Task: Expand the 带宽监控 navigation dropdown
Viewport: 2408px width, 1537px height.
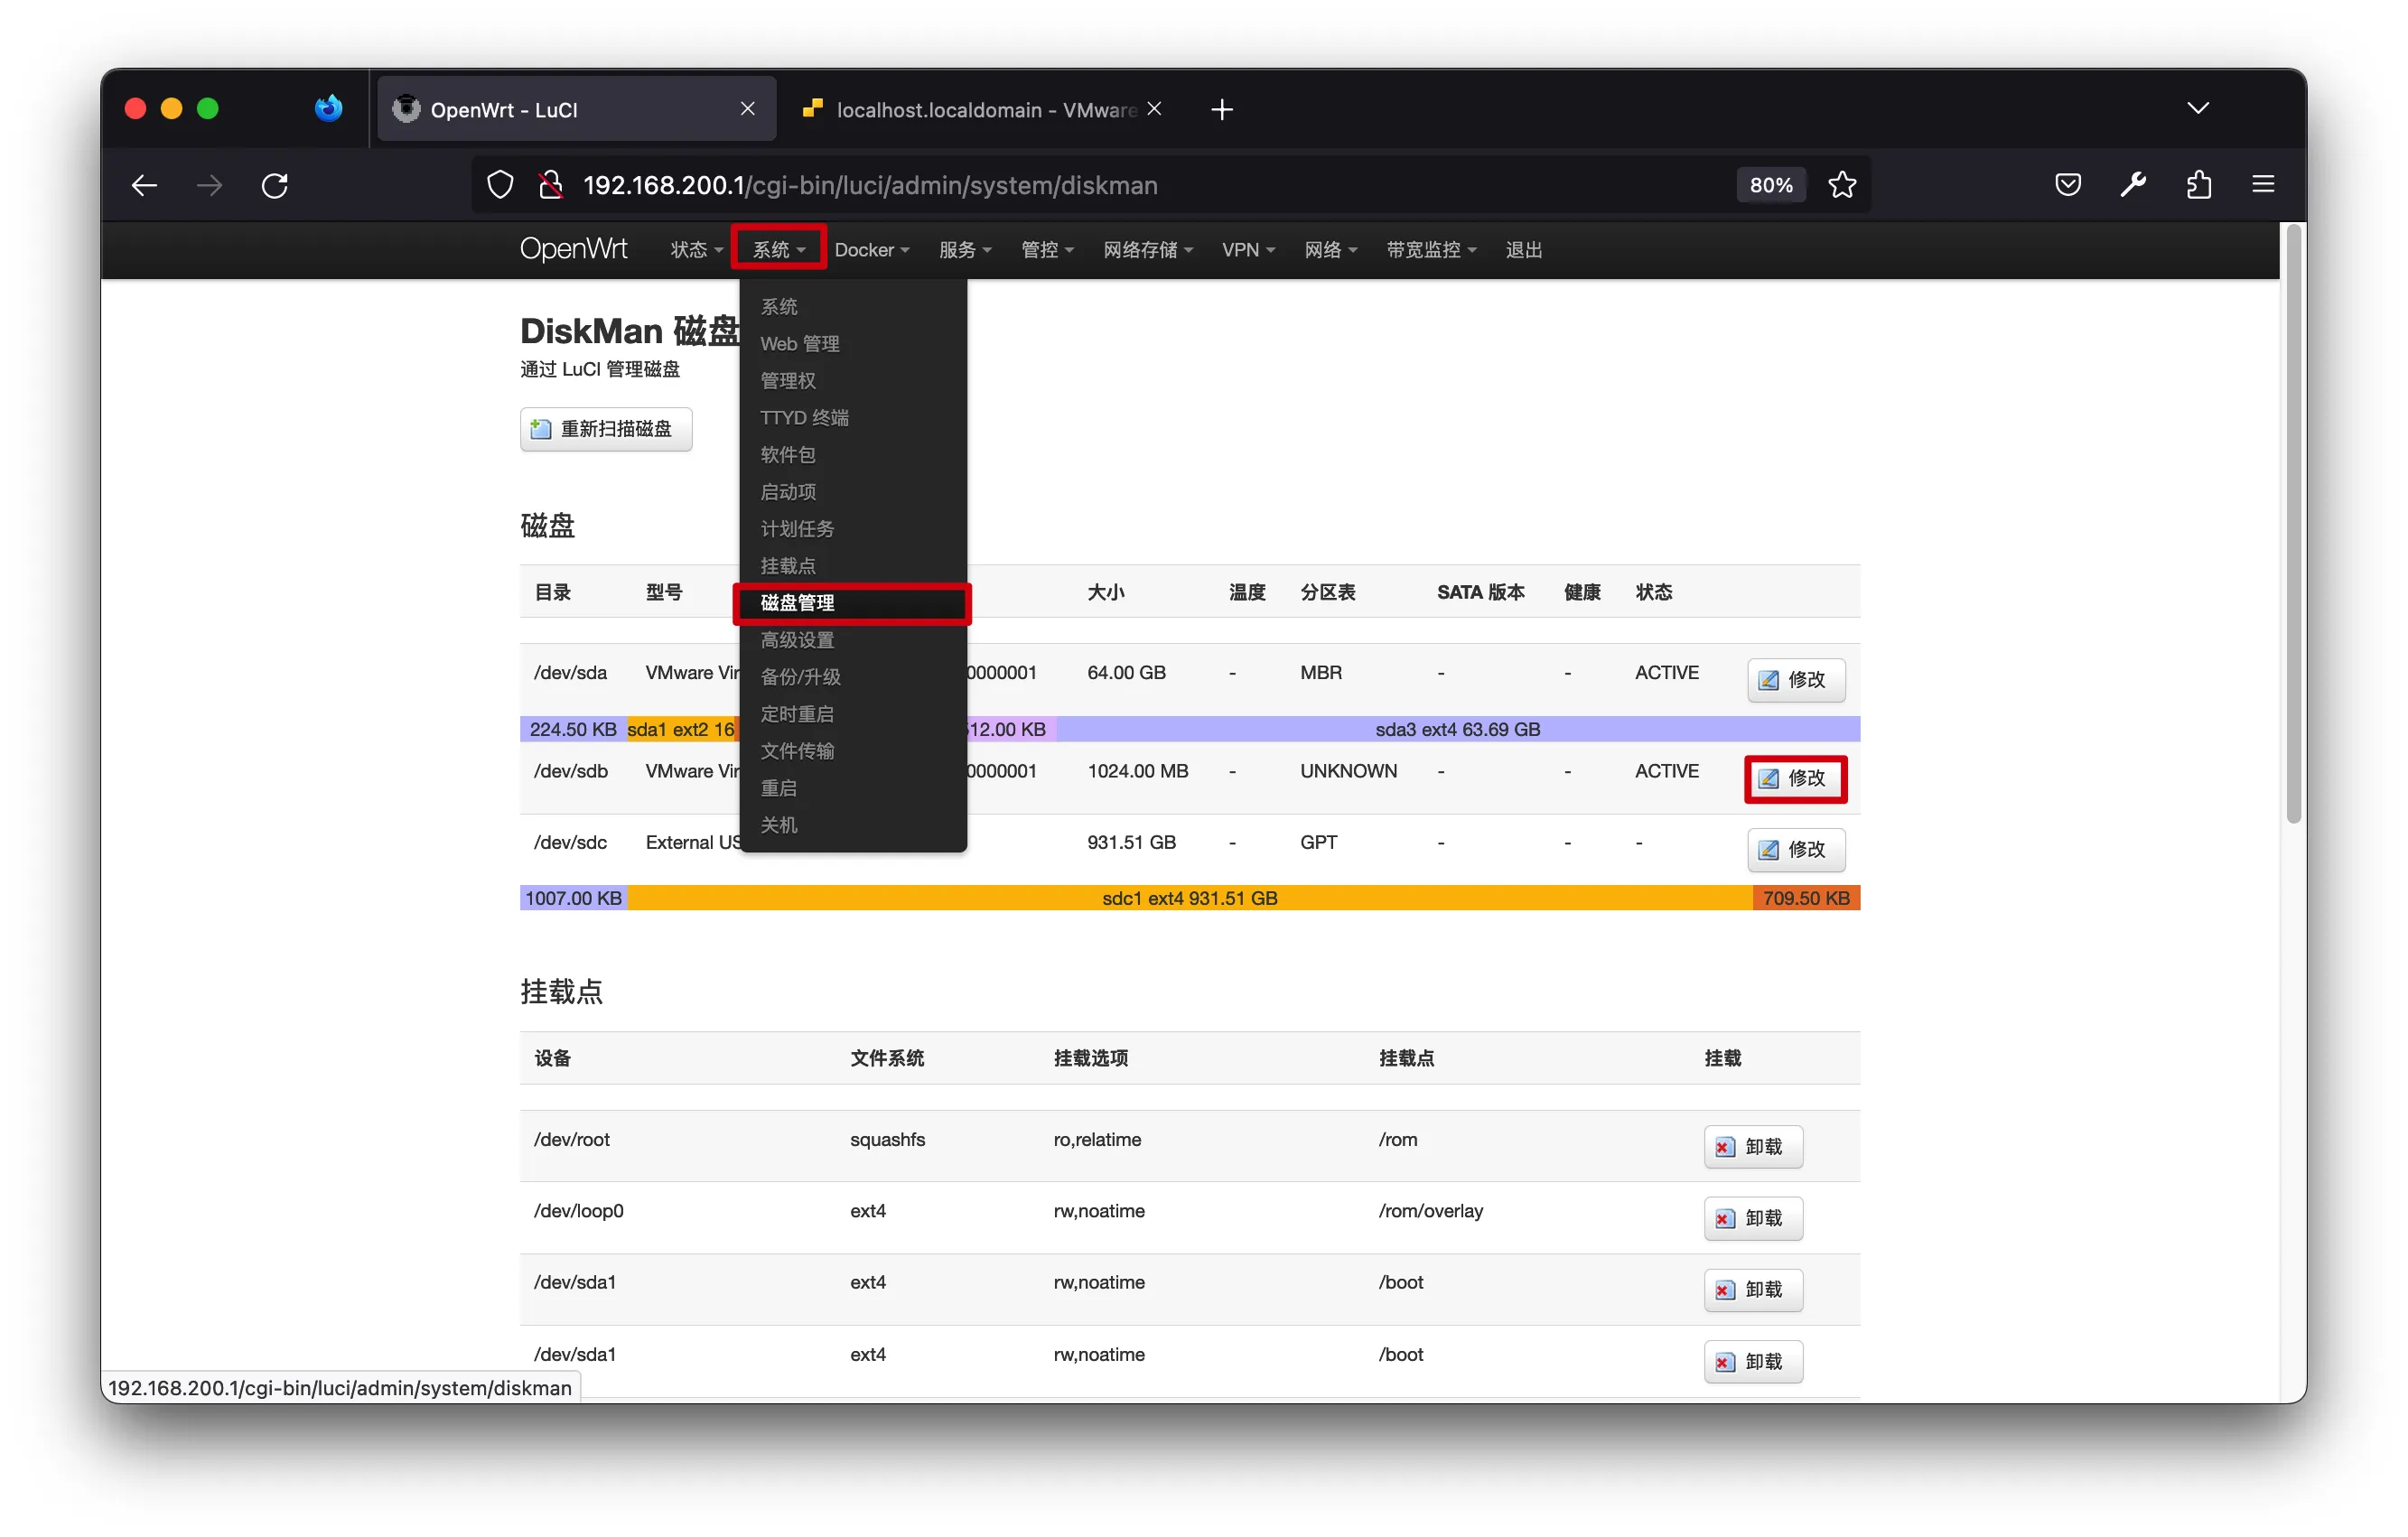Action: (1431, 250)
